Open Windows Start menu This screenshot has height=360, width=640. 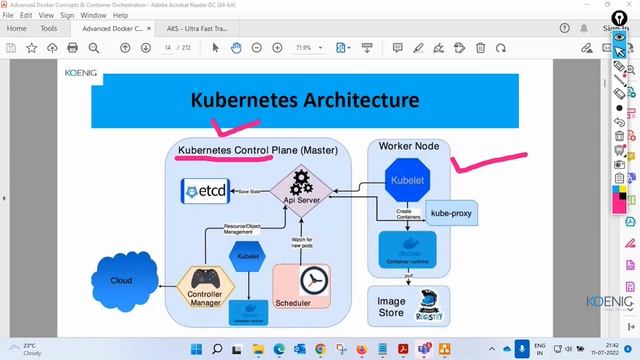click(x=196, y=349)
